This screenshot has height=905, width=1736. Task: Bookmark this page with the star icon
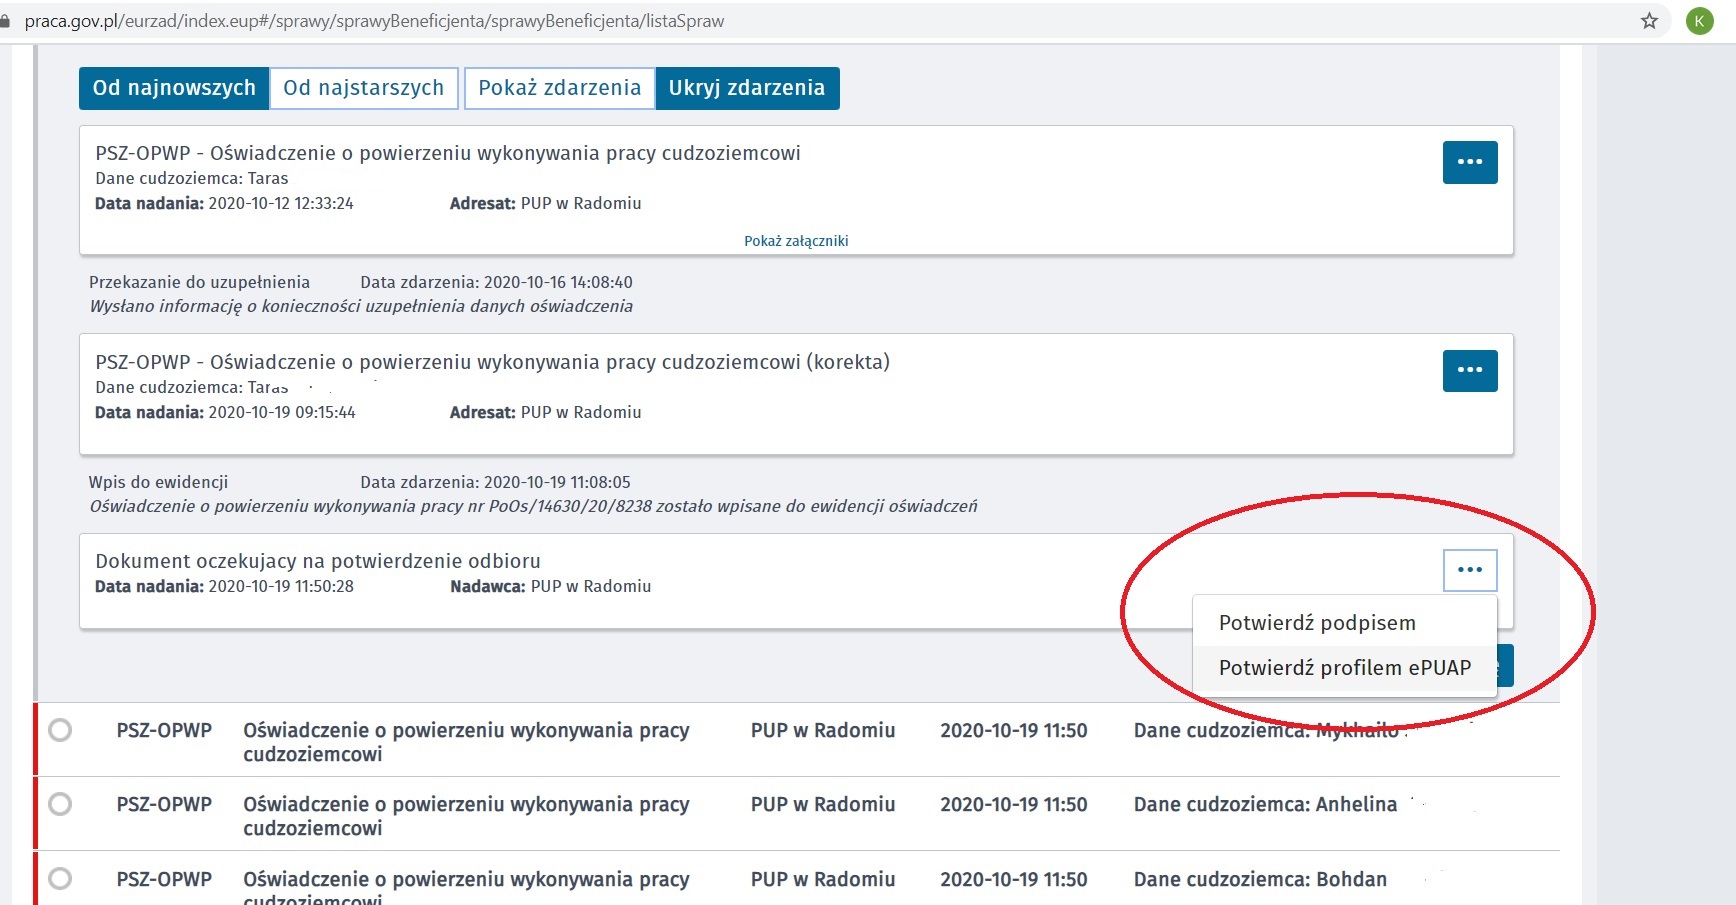tap(1649, 21)
